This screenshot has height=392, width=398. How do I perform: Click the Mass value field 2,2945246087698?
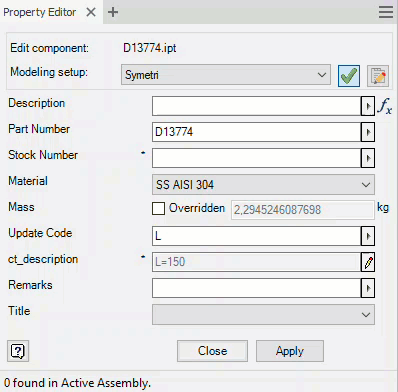click(303, 210)
